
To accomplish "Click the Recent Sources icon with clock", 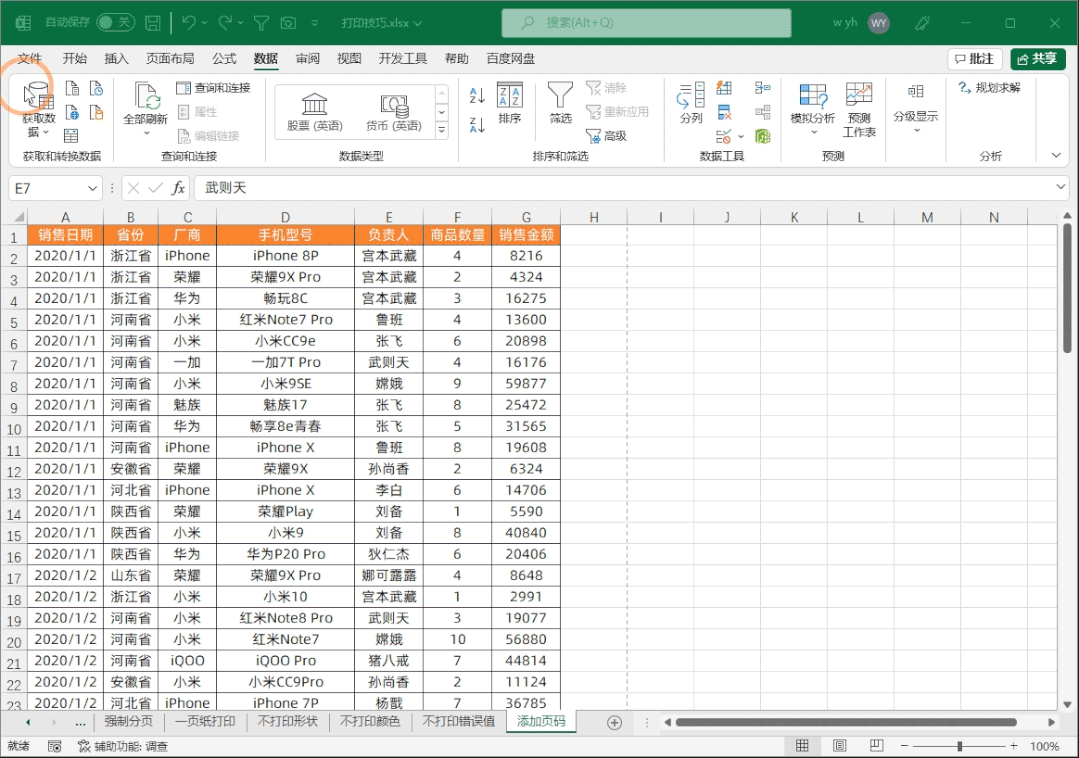I will pyautogui.click(x=96, y=88).
